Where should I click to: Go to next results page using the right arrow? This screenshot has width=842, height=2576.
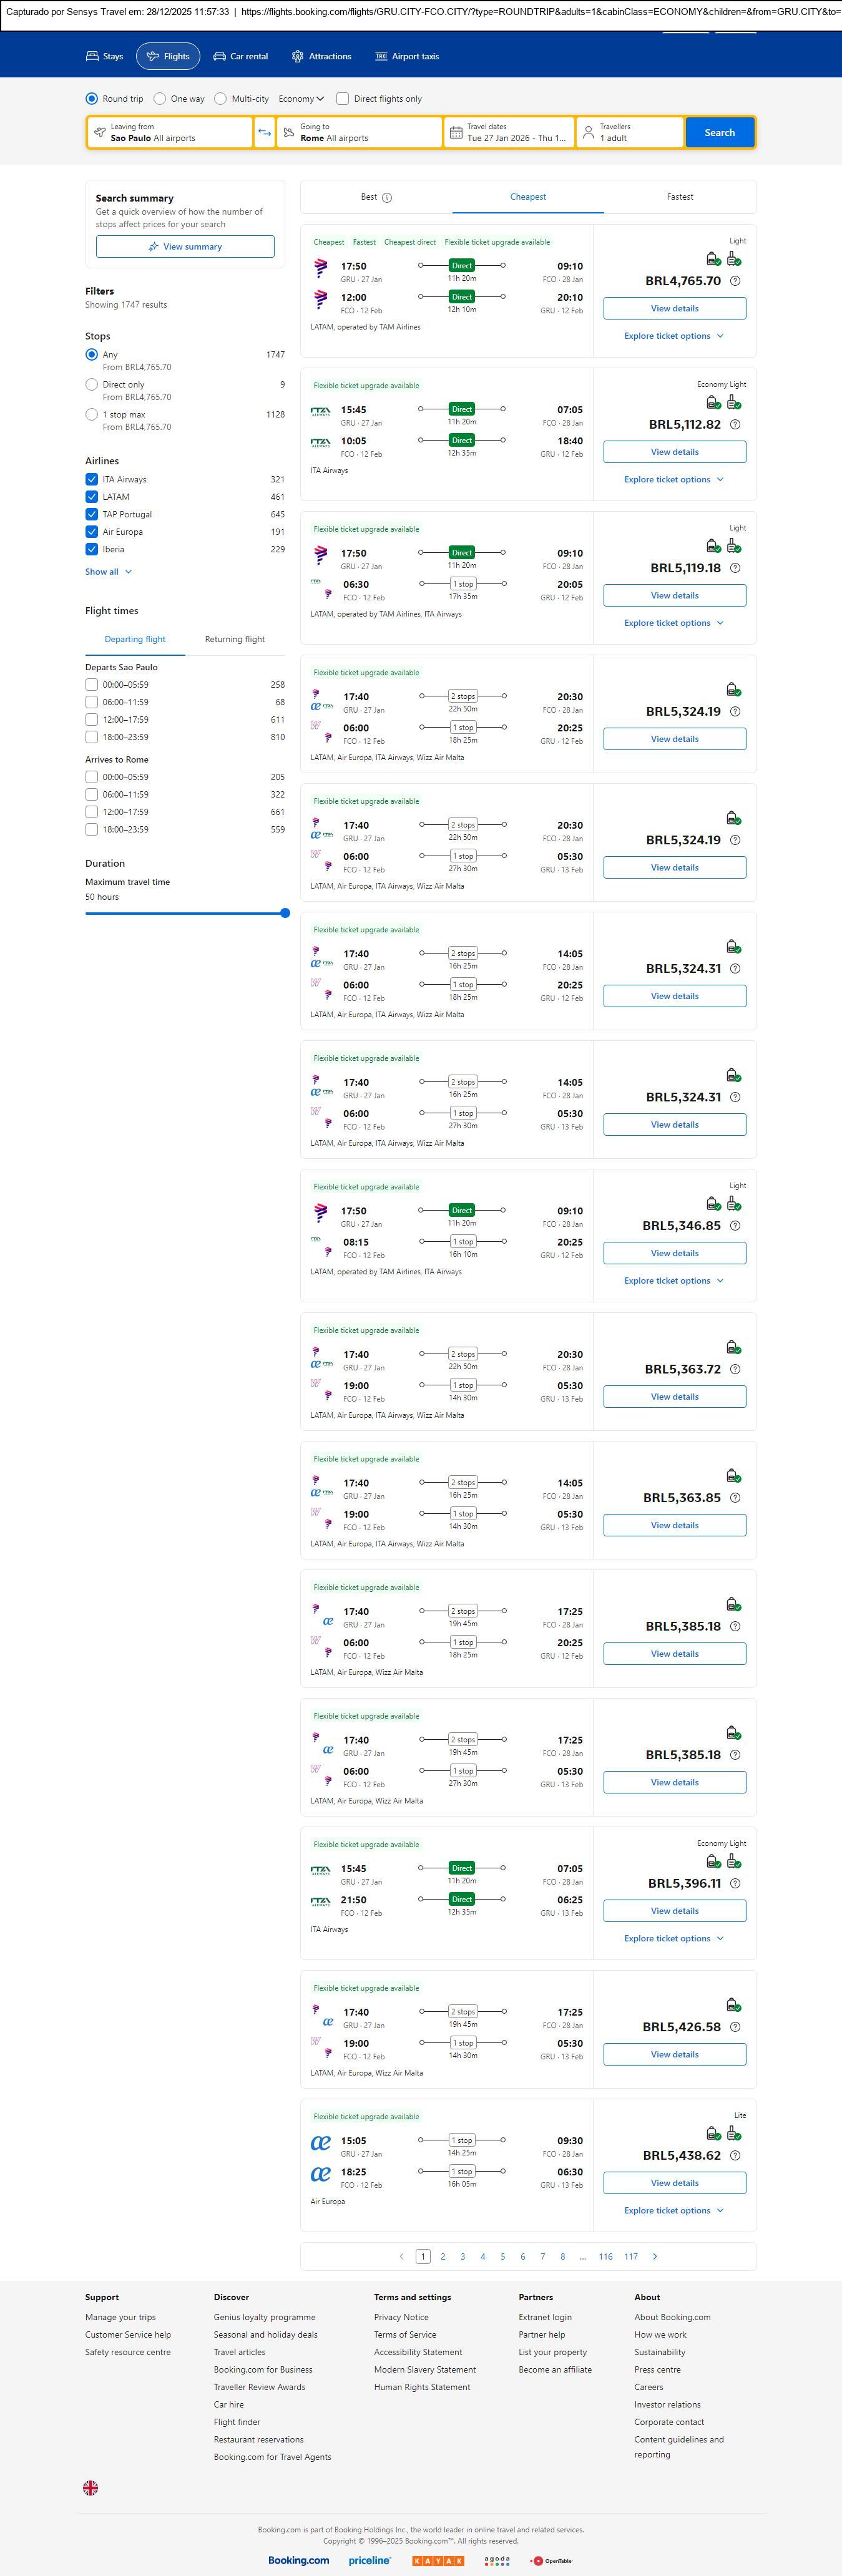coord(655,2256)
